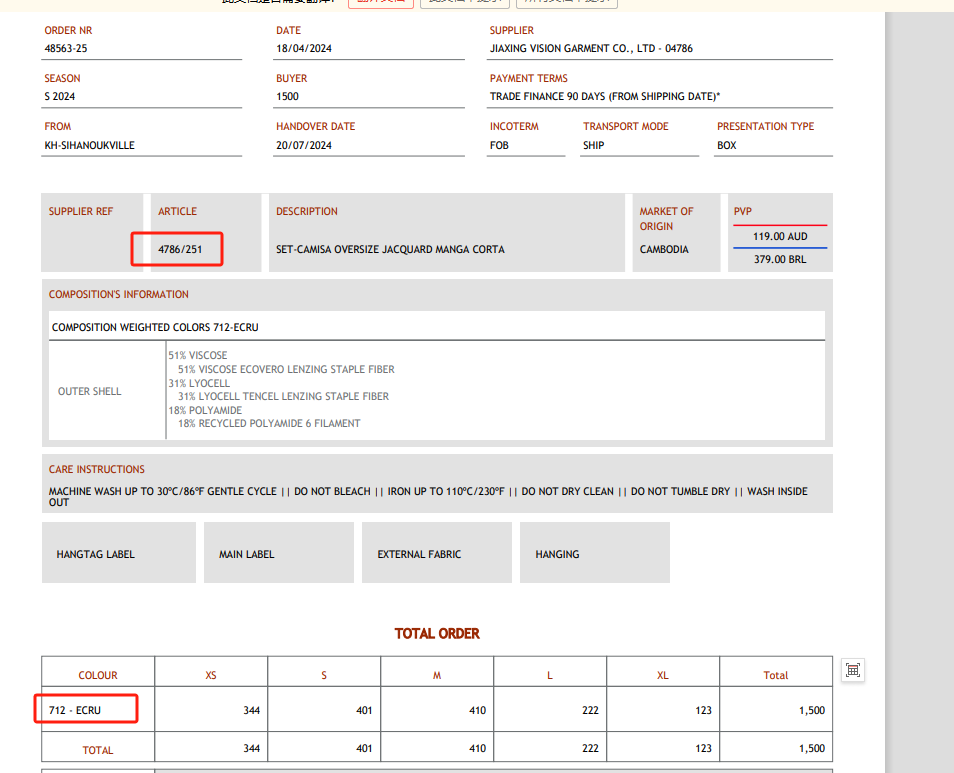
Task: Click the HANGING box
Action: click(594, 553)
